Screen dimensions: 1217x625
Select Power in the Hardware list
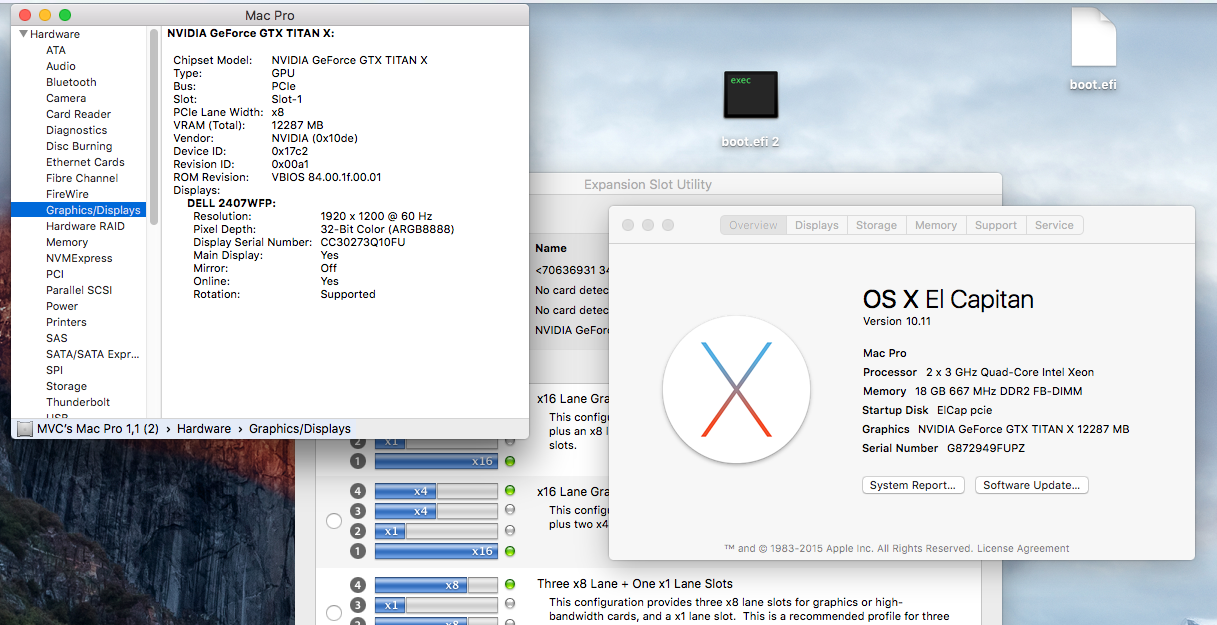tap(62, 306)
